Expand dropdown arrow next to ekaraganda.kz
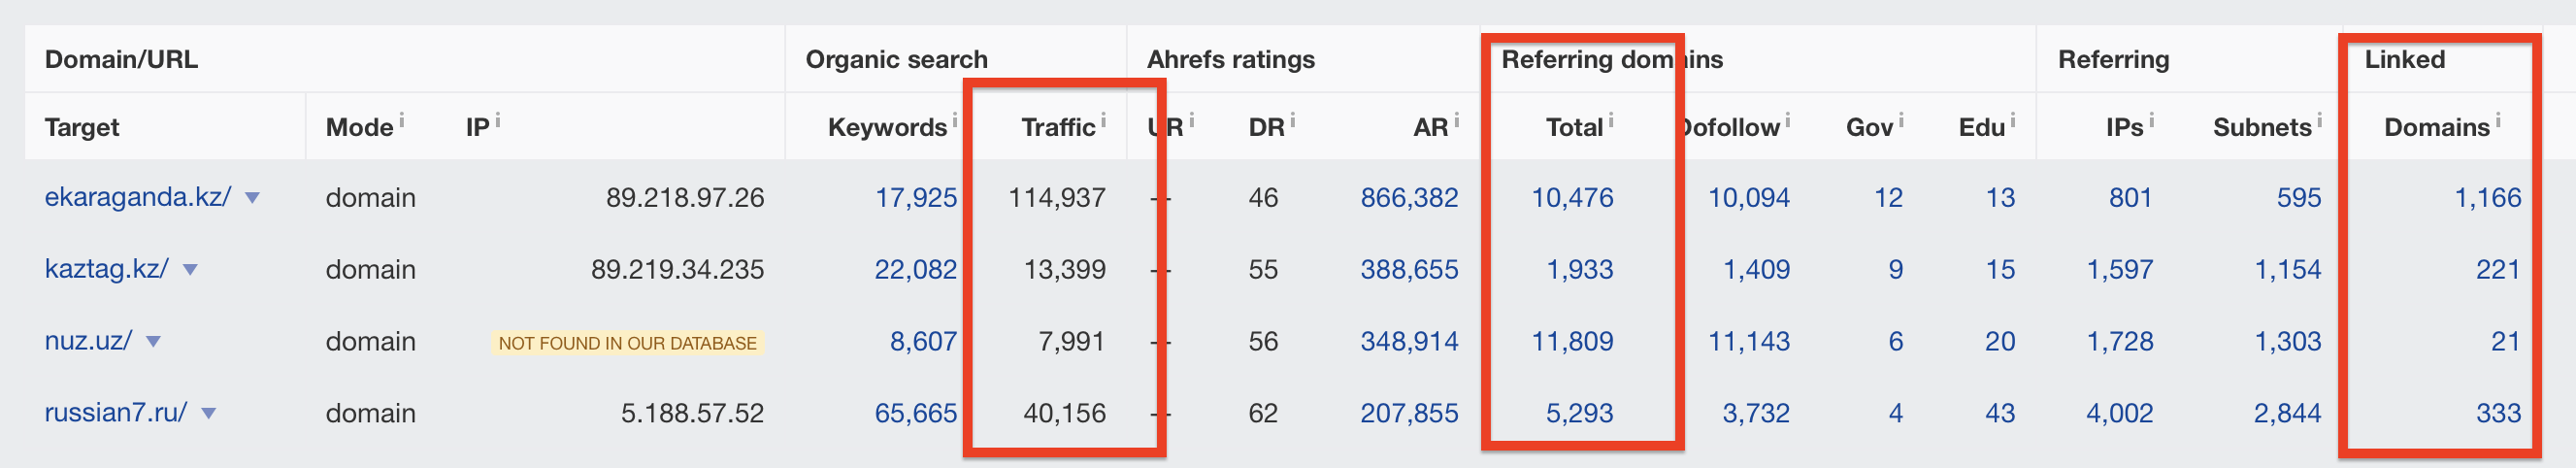The width and height of the screenshot is (2576, 468). point(253,198)
